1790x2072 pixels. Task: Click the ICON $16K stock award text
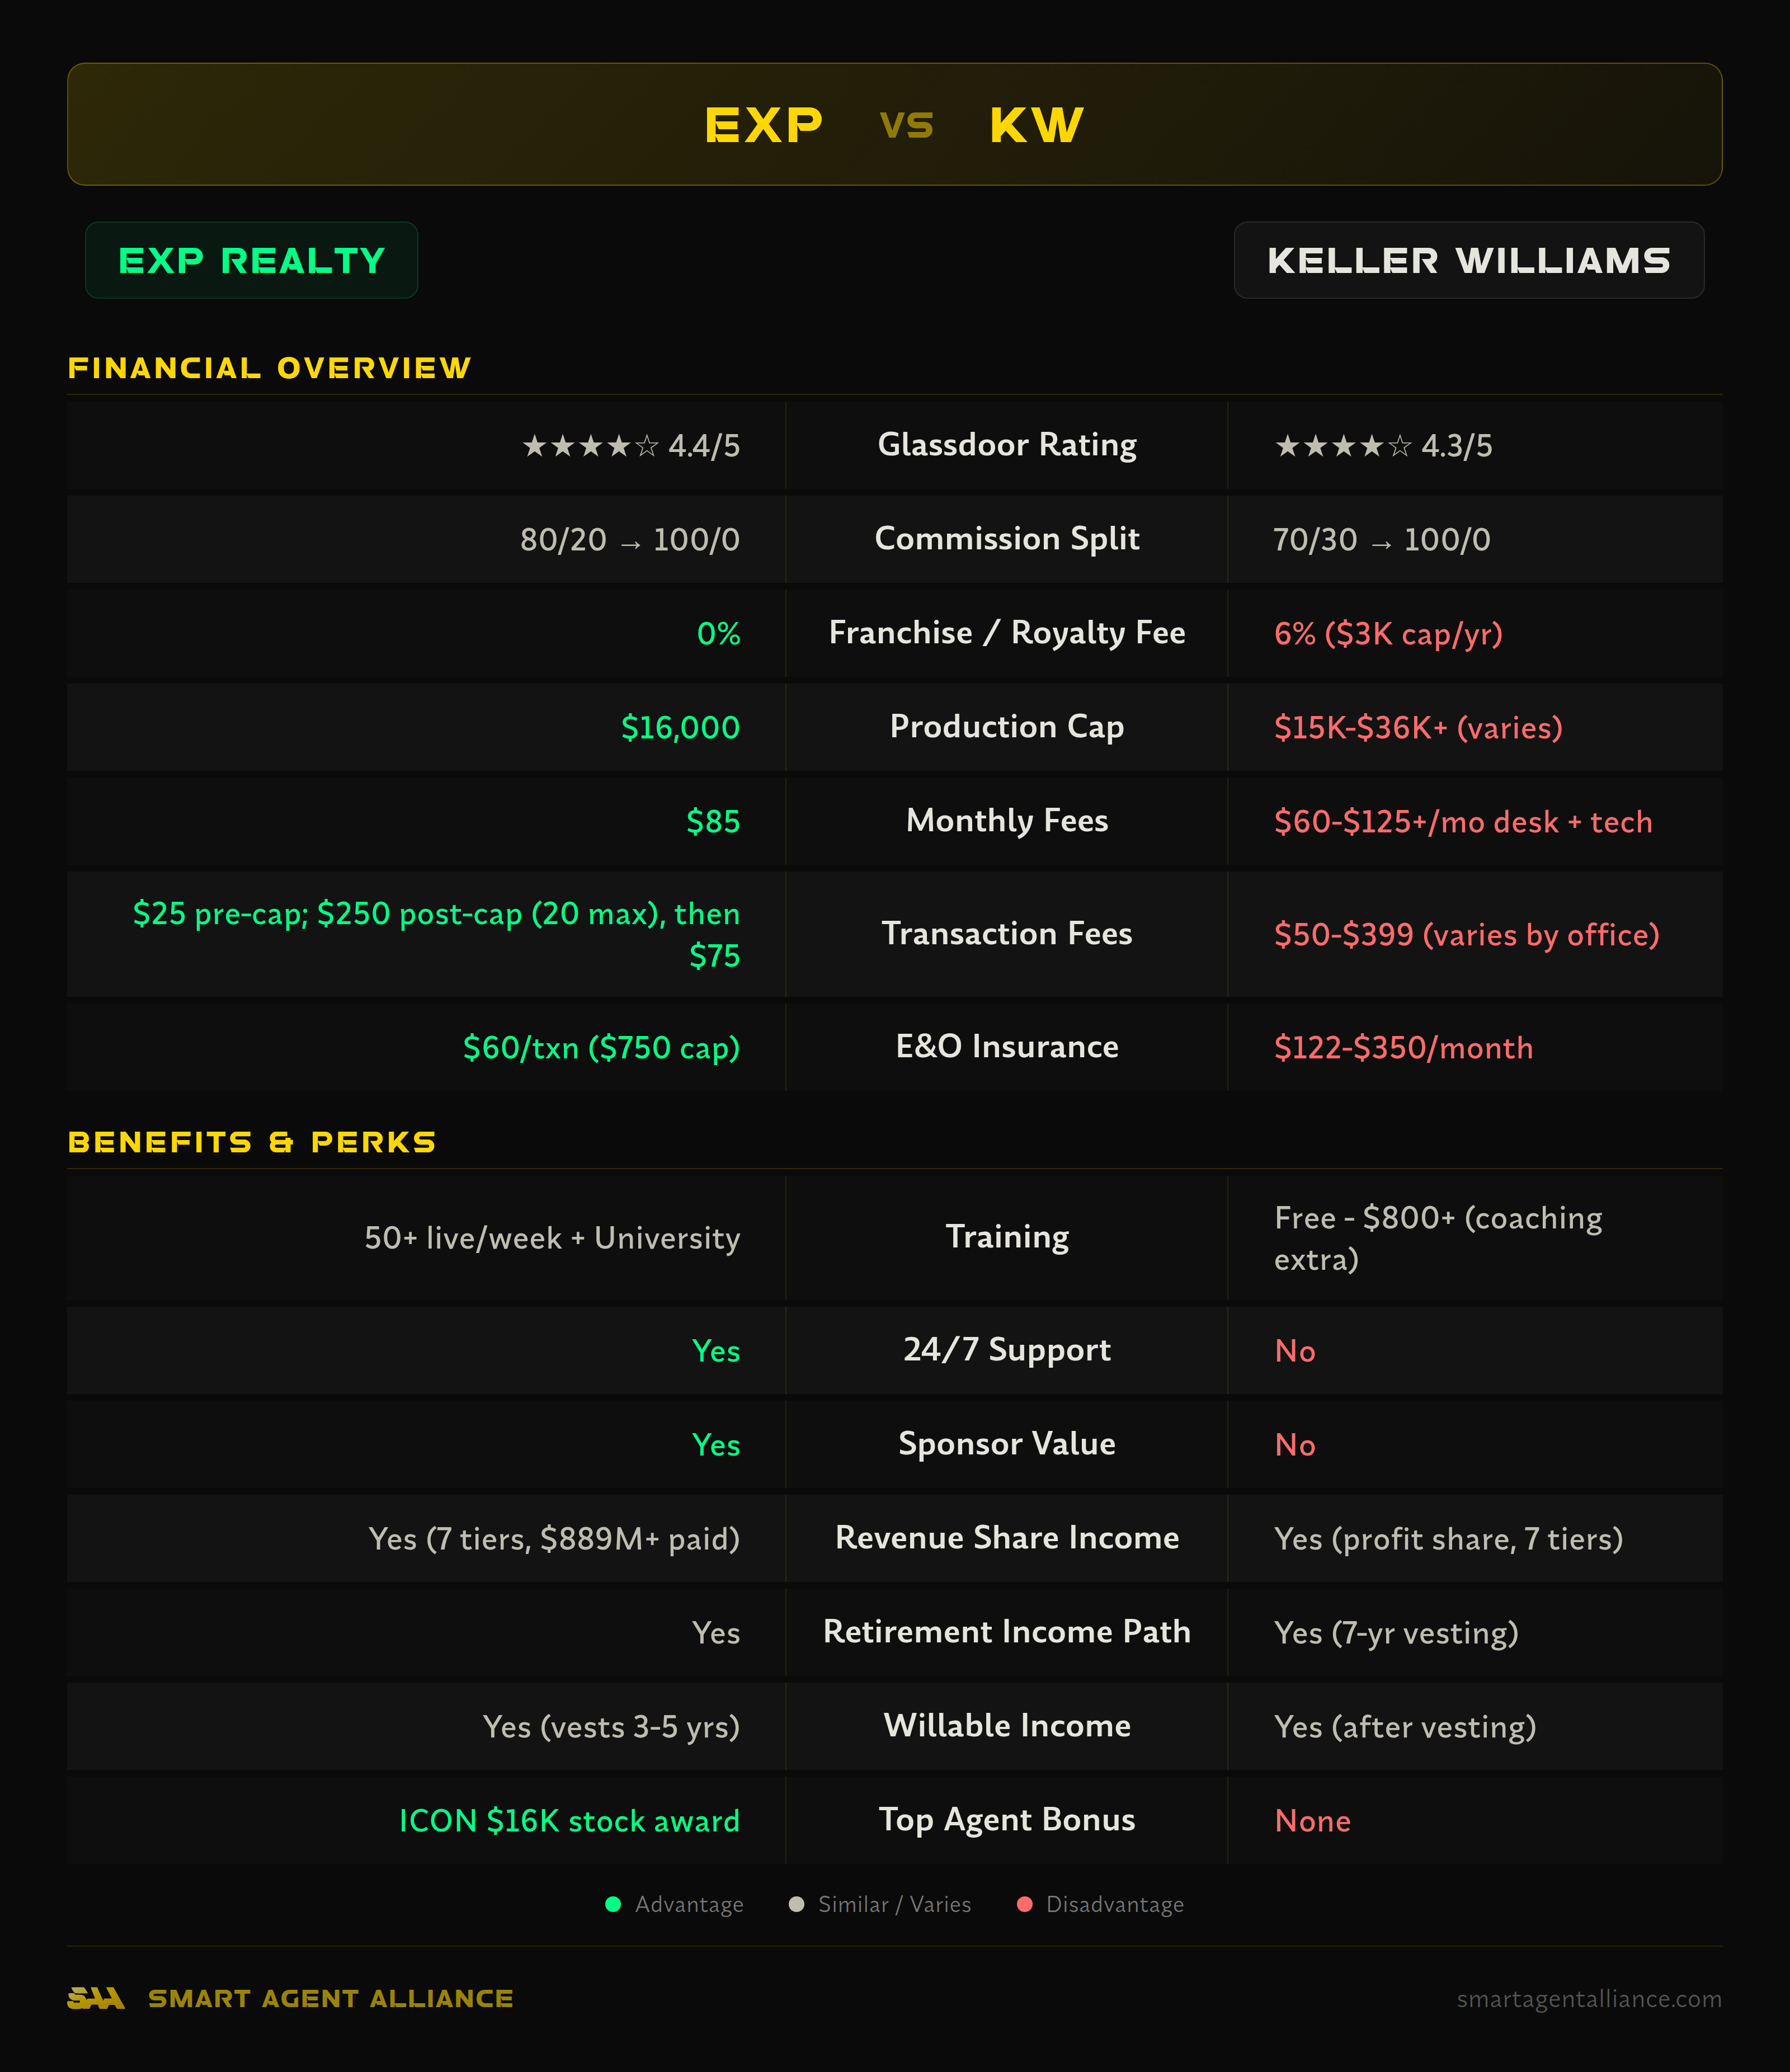point(569,1820)
